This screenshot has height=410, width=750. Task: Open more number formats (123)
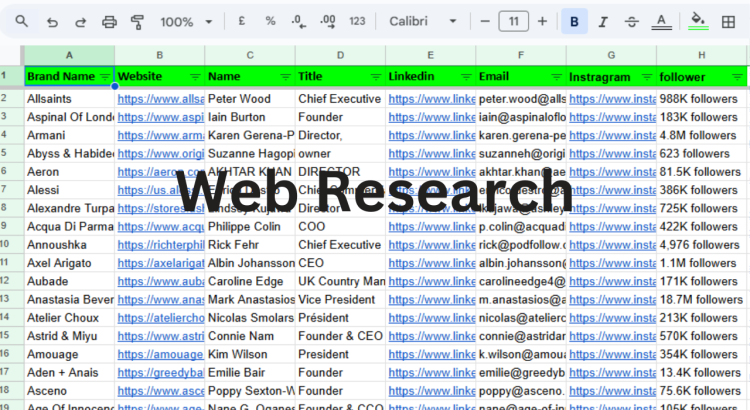click(x=357, y=22)
